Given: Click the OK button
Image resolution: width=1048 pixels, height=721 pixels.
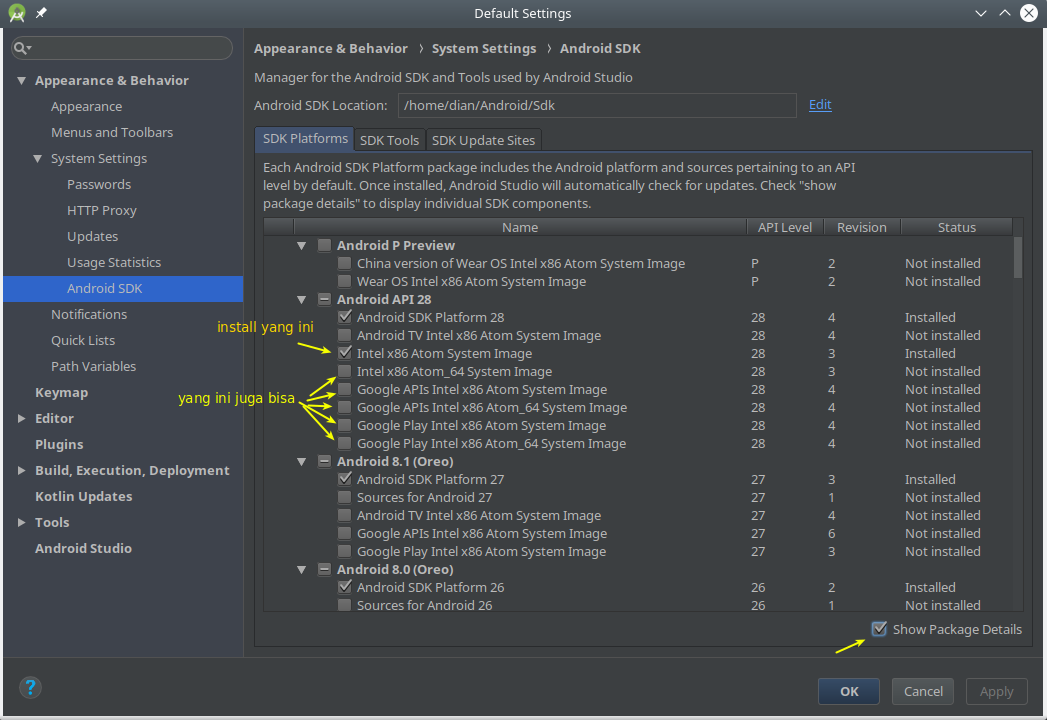Looking at the screenshot, I should point(848,691).
